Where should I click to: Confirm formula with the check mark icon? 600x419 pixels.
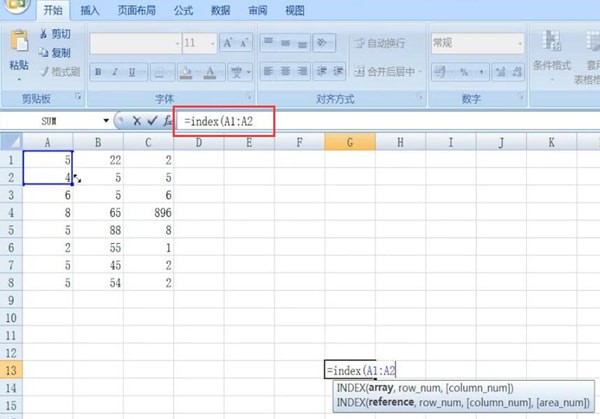tap(152, 120)
